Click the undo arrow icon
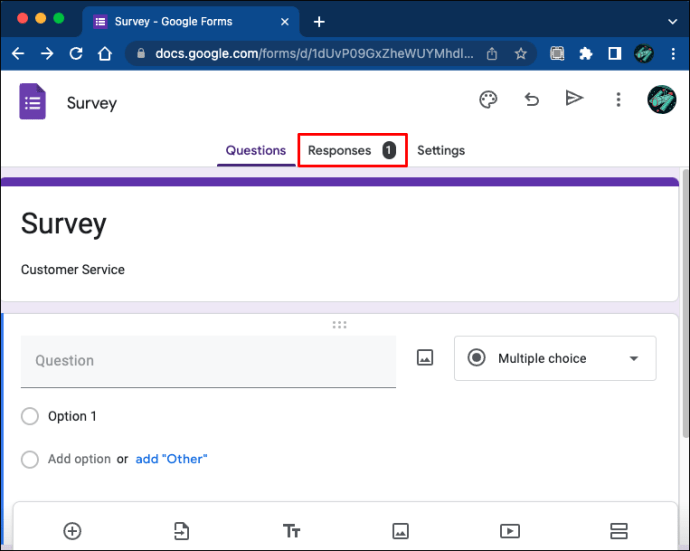The image size is (690, 551). pyautogui.click(x=532, y=99)
